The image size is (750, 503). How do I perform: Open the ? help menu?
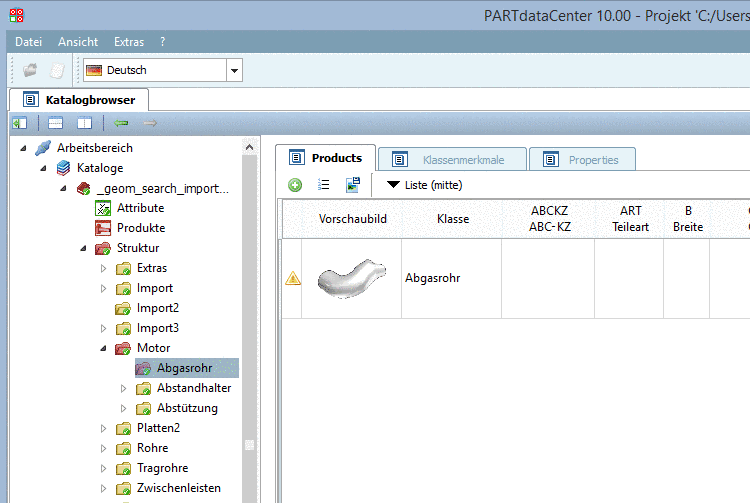[163, 42]
